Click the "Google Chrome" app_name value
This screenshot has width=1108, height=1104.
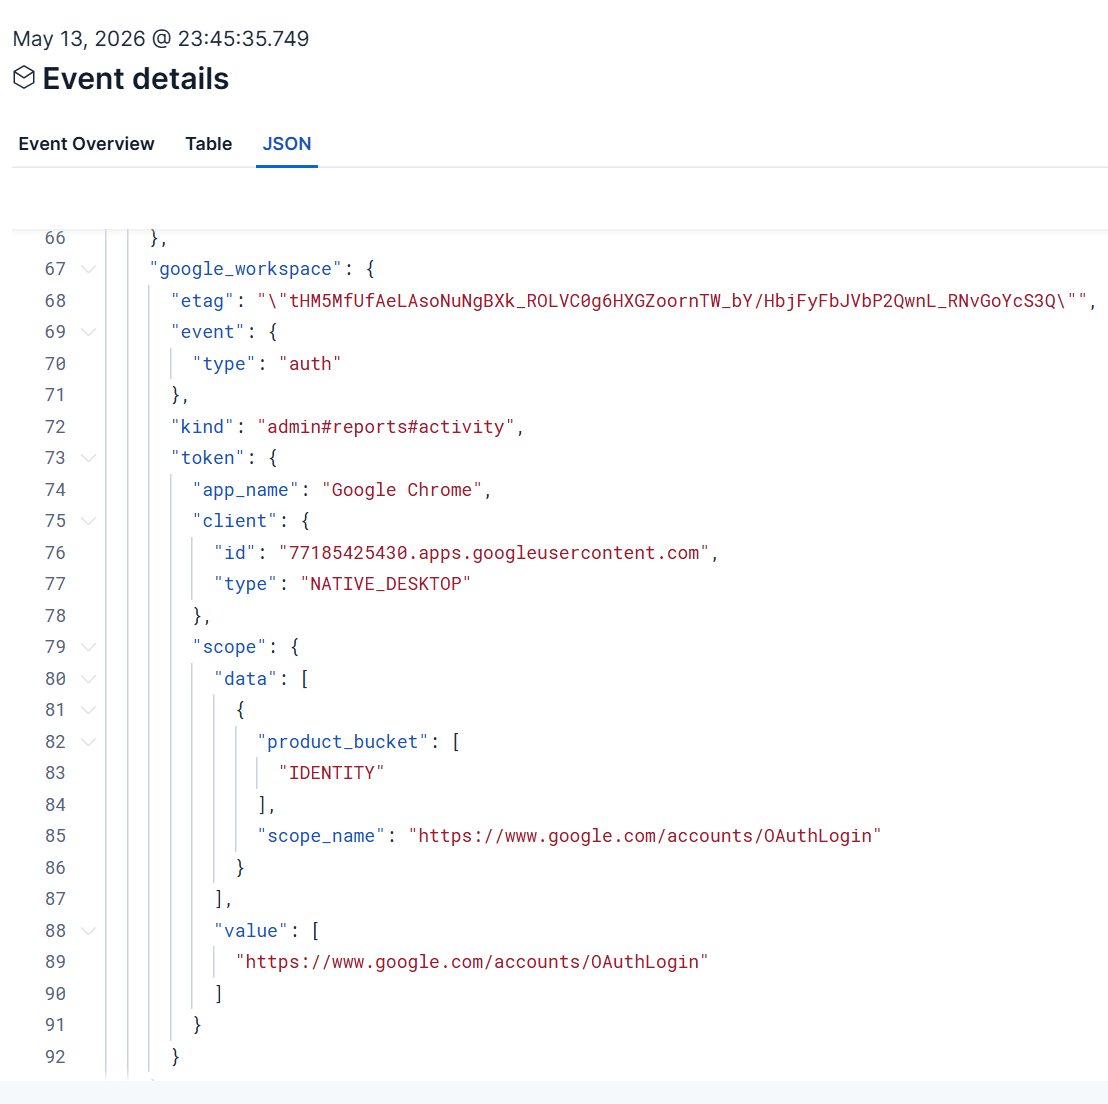point(402,490)
